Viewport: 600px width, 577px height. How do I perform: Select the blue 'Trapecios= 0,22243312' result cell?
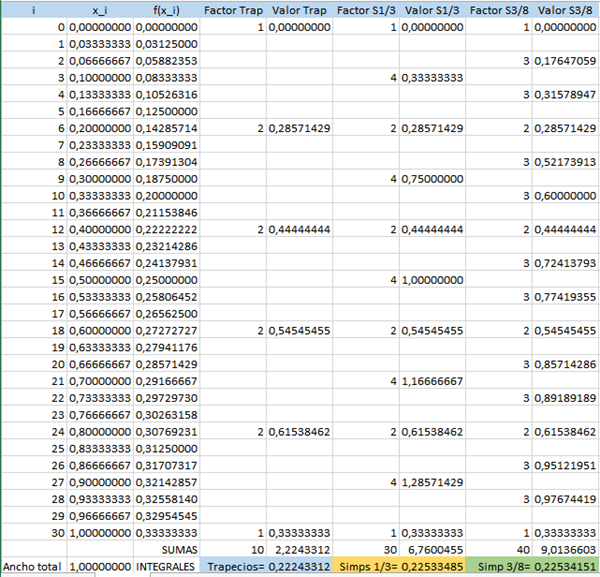(266, 567)
